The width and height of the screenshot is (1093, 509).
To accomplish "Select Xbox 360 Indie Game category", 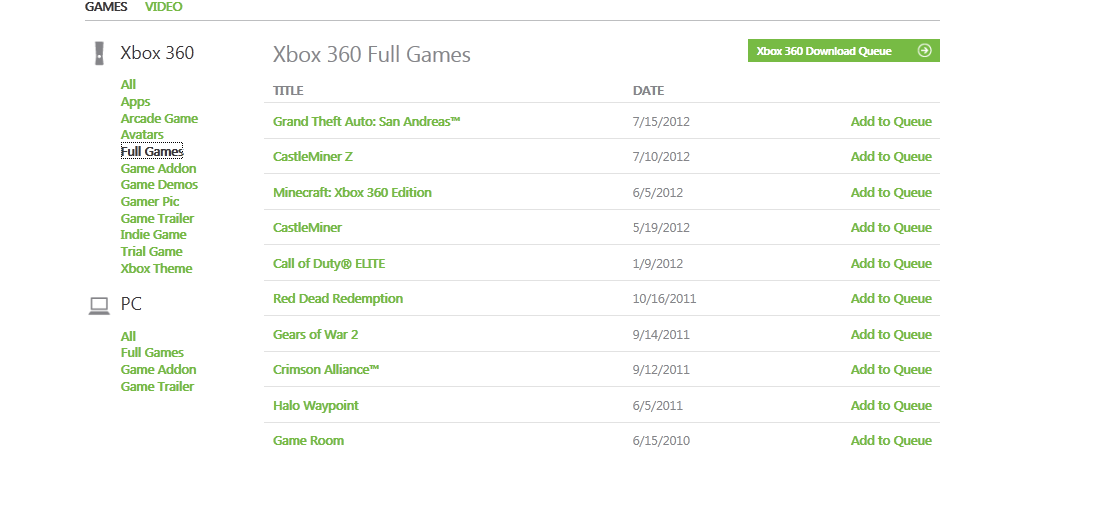I will coord(153,235).
